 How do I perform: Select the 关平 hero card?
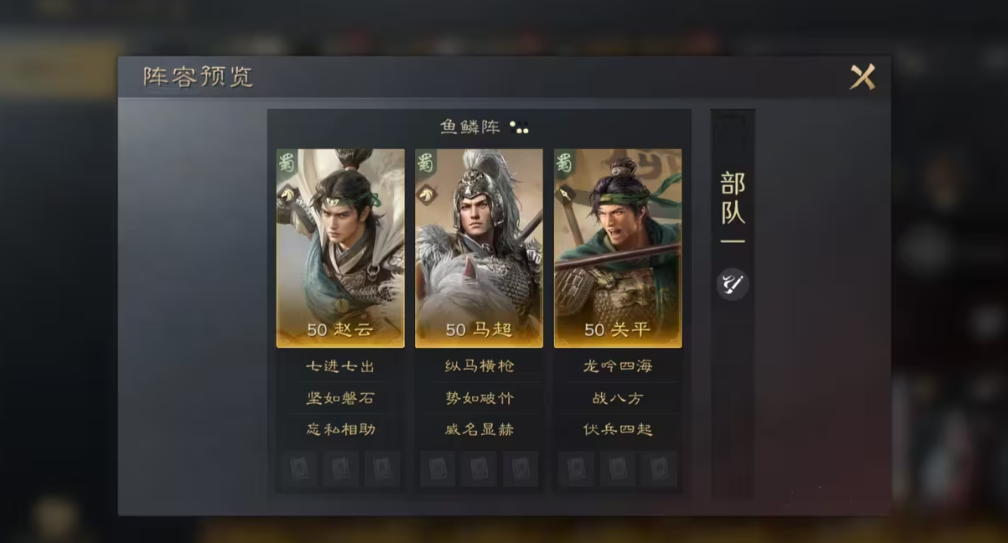[618, 248]
